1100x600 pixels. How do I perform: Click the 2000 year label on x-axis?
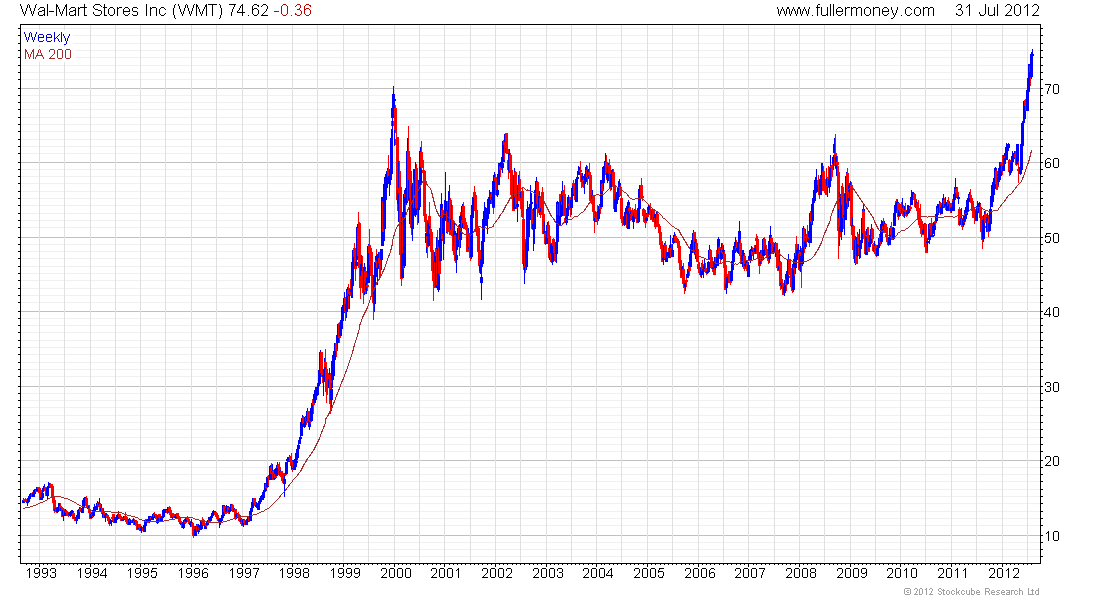point(396,573)
